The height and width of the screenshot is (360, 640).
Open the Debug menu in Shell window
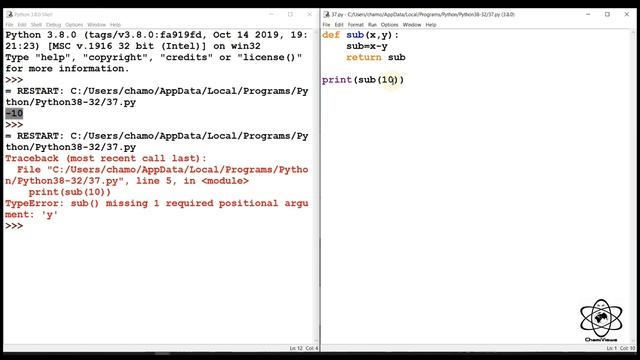[x=53, y=25]
